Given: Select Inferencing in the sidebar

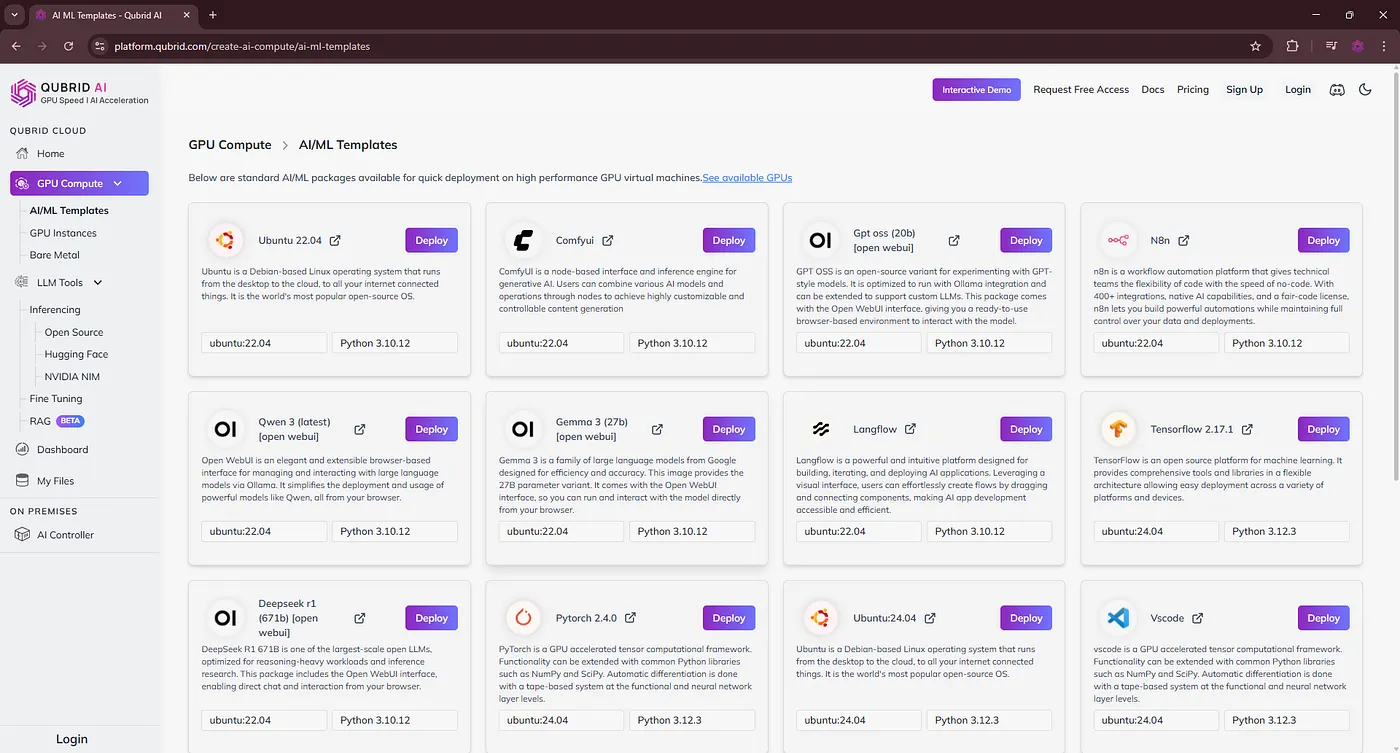Looking at the screenshot, I should point(55,310).
